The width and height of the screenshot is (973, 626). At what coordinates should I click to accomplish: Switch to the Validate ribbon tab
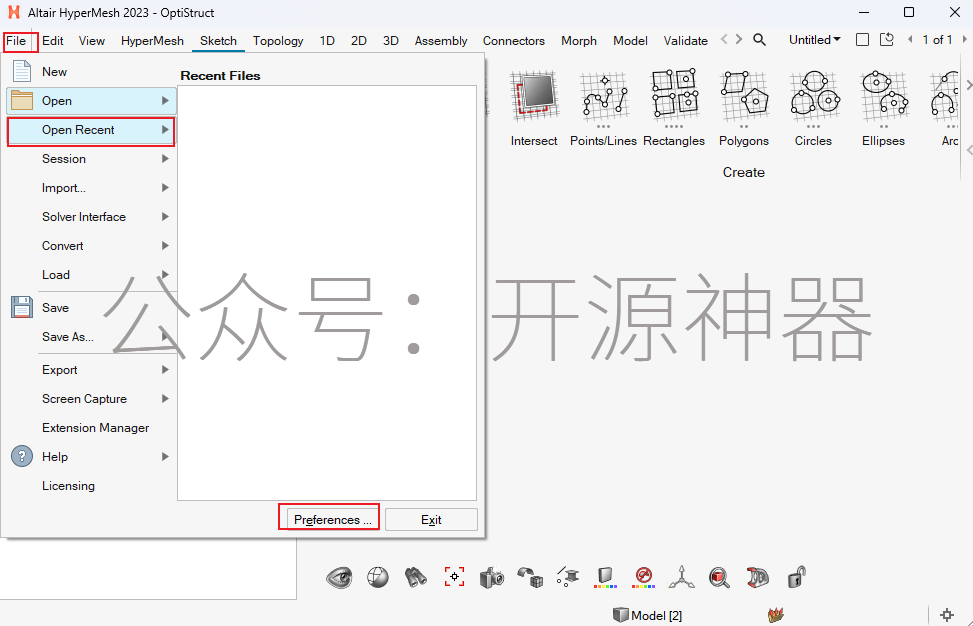(686, 41)
